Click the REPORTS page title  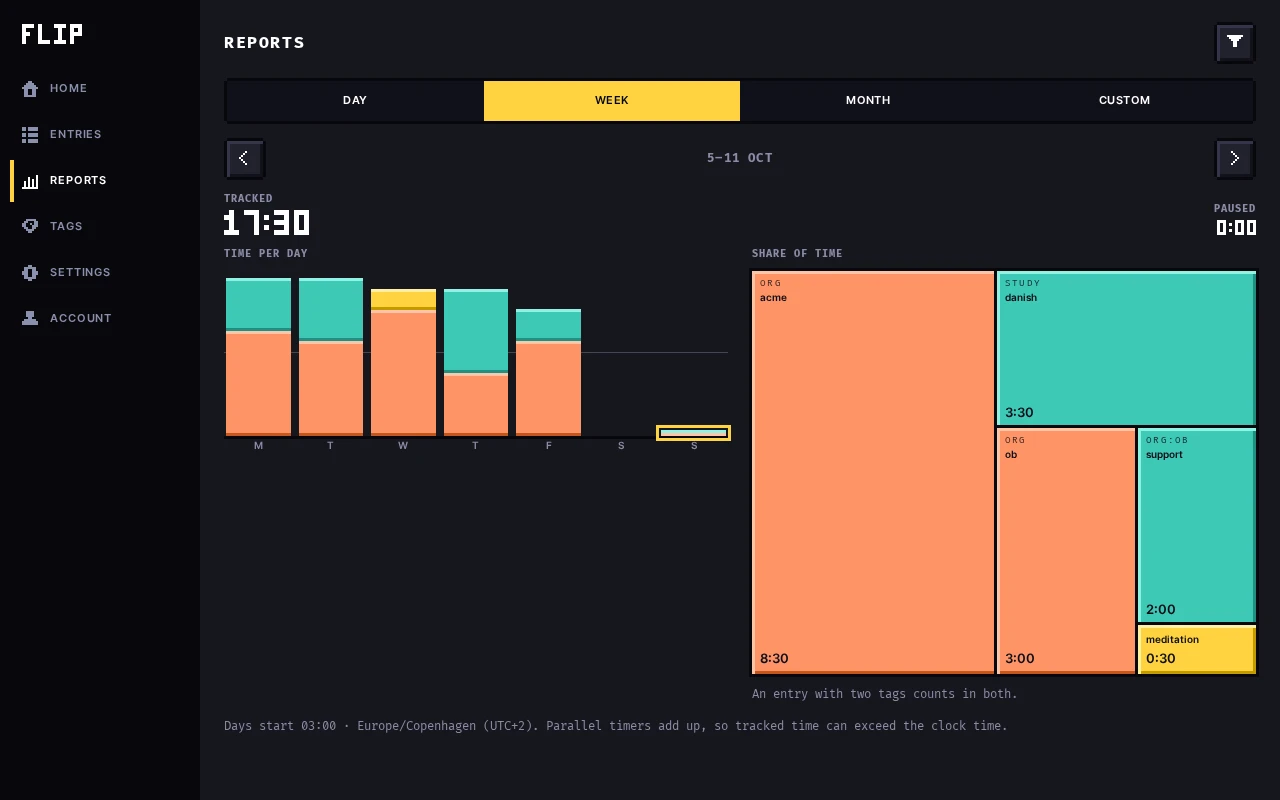tap(264, 42)
